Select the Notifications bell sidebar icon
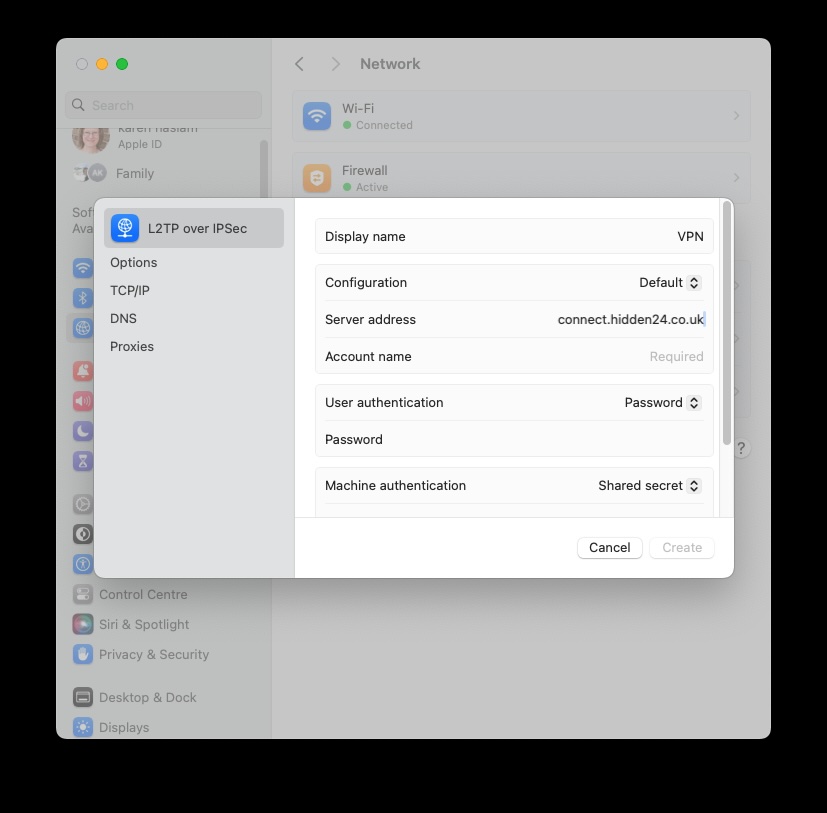The image size is (827, 813). [x=83, y=371]
